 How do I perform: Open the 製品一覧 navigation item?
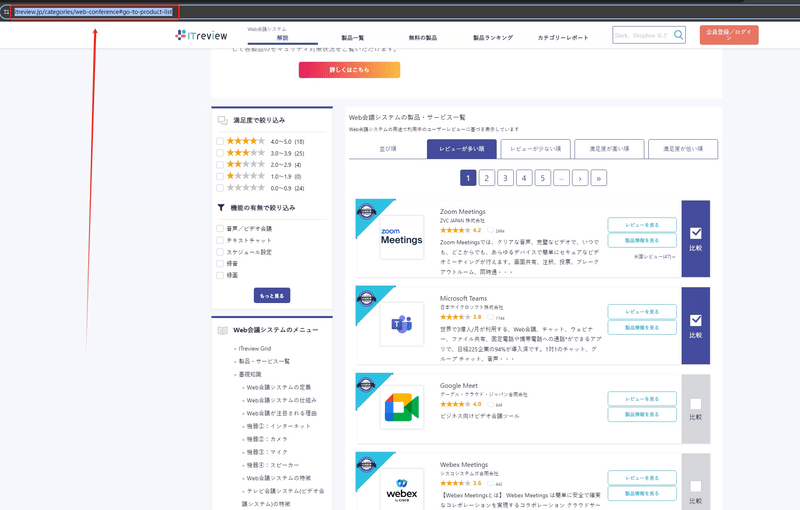[353, 38]
